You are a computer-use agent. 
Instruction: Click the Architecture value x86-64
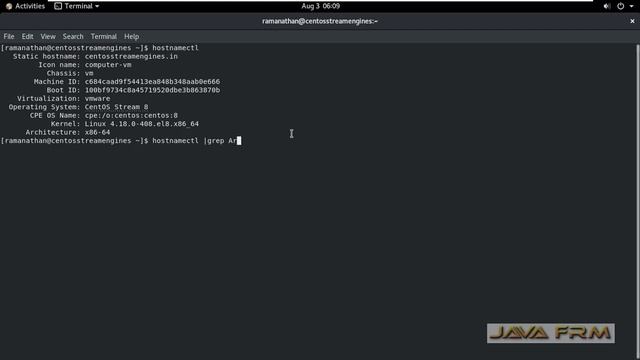(97, 132)
